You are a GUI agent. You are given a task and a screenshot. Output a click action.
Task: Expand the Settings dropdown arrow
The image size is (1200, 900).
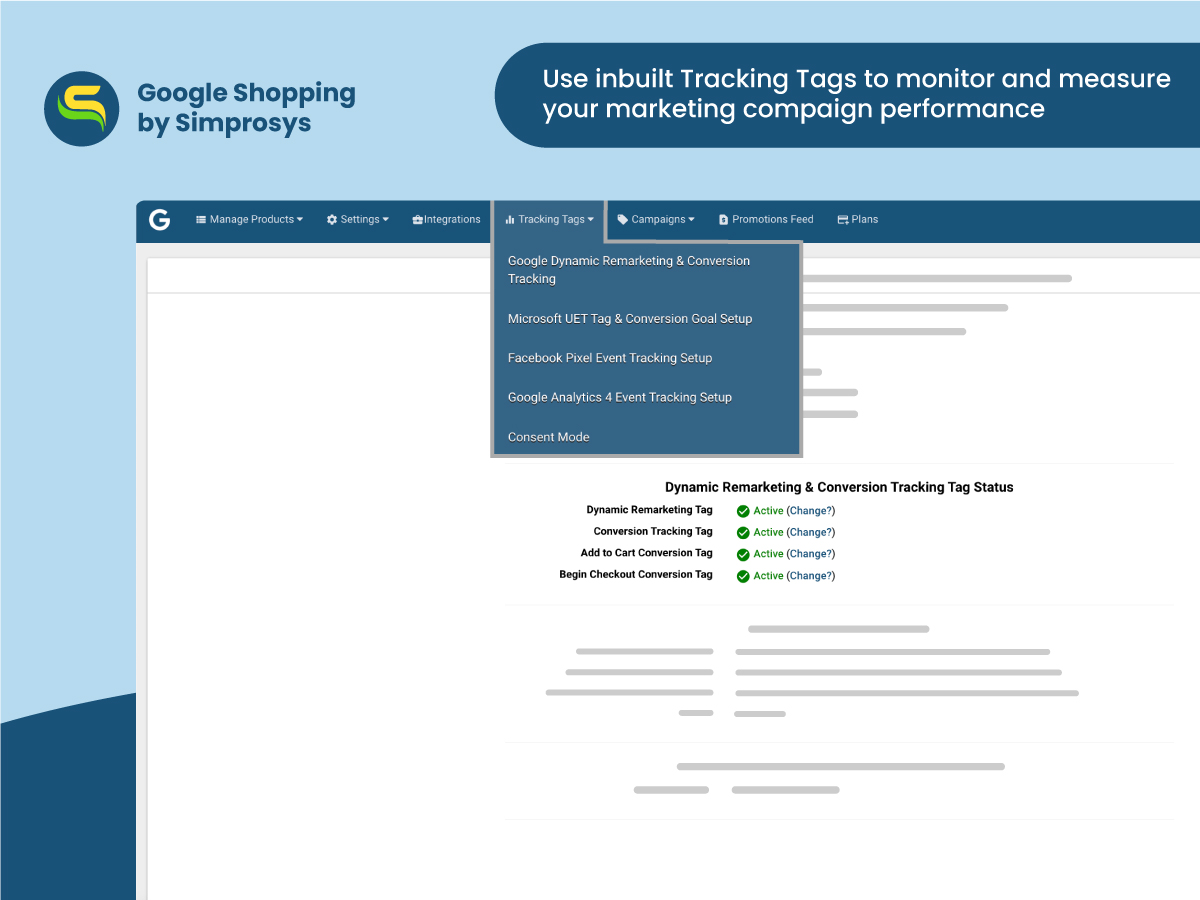point(386,220)
